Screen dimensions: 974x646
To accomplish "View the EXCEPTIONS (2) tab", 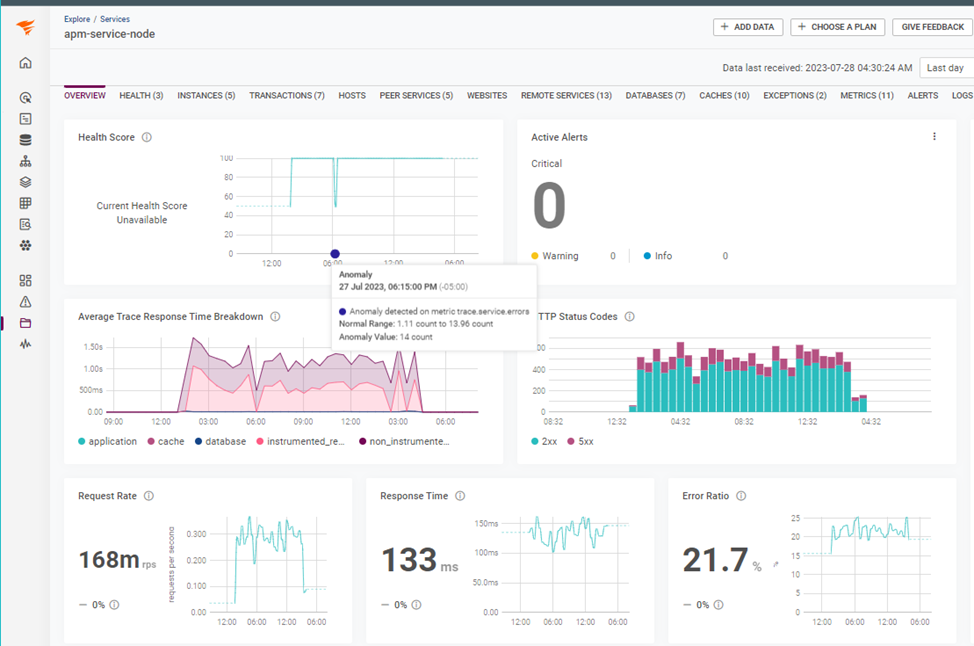I will (795, 96).
